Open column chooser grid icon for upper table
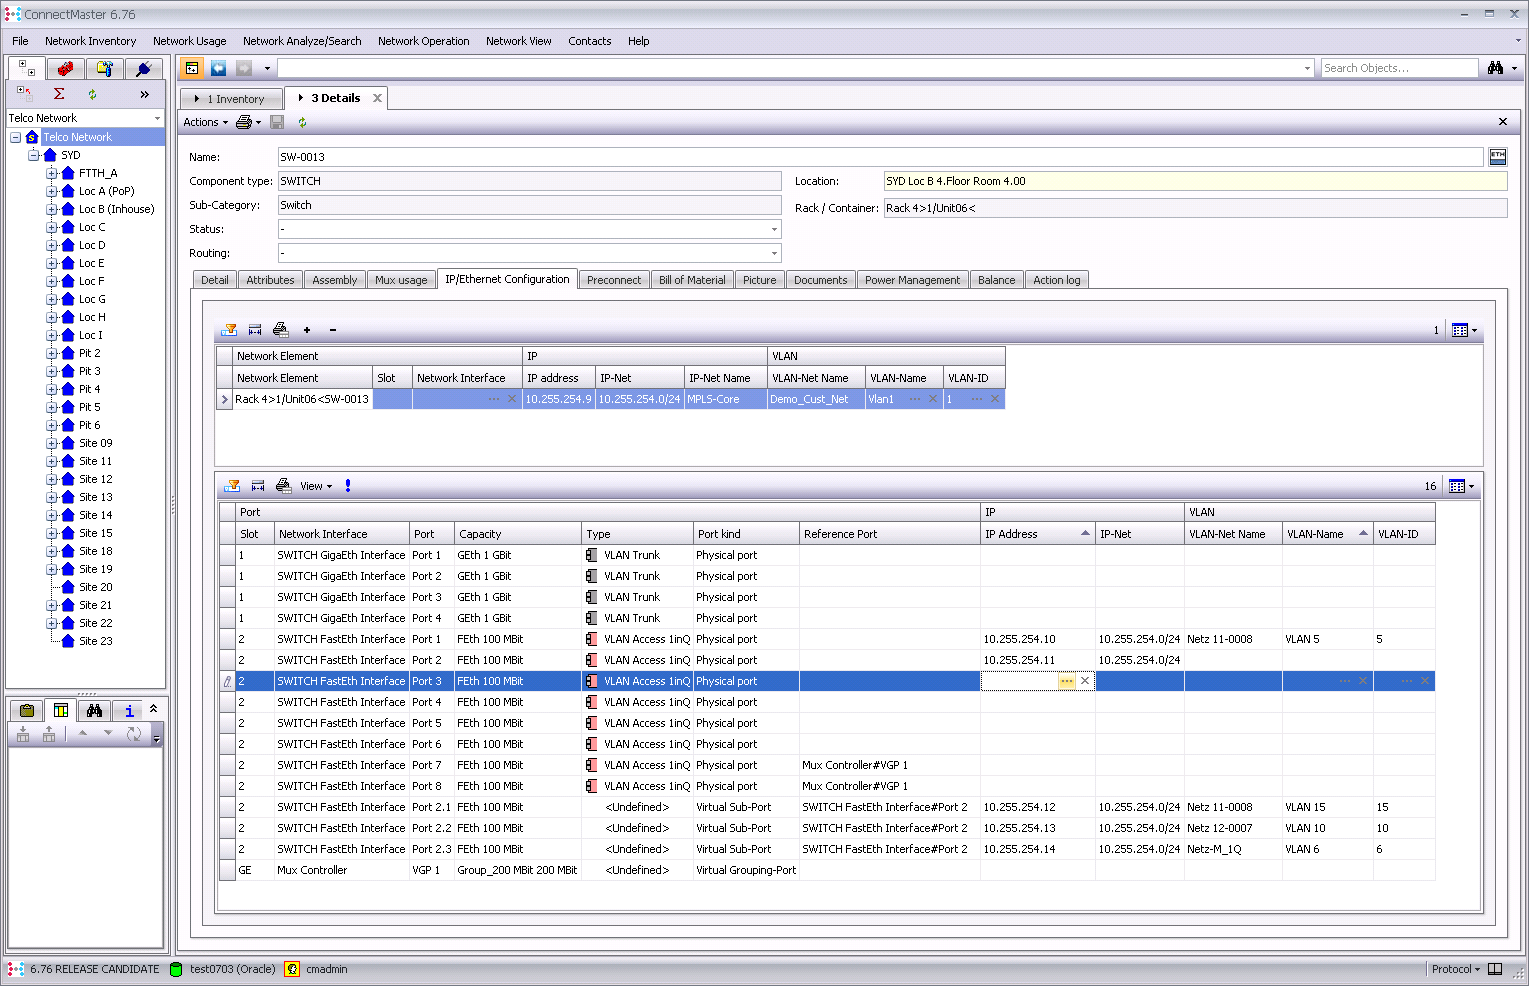Image resolution: width=1529 pixels, height=986 pixels. coord(1459,330)
